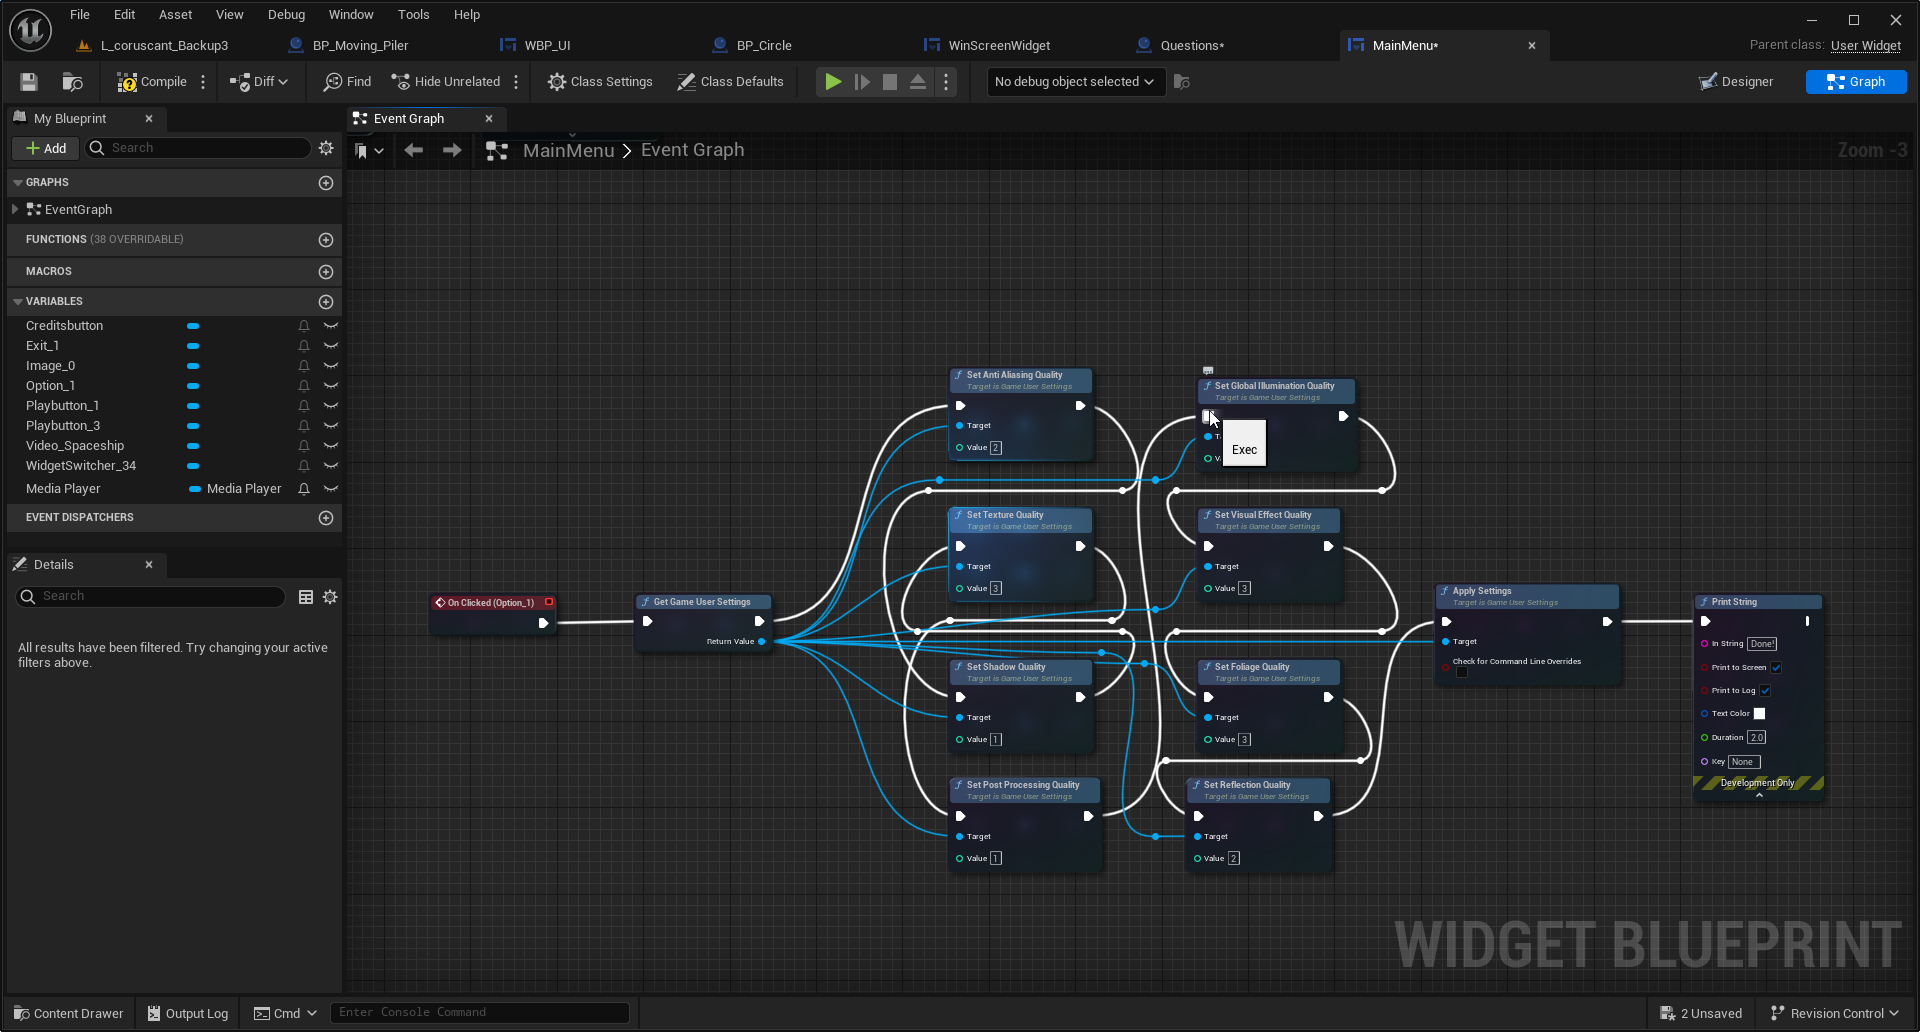
Task: Navigate back in graph history
Action: click(413, 150)
